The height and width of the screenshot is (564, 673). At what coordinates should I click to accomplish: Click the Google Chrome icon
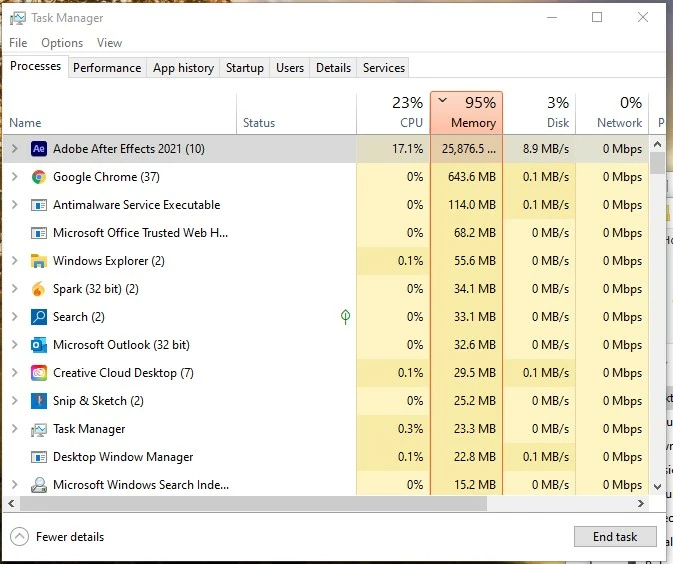tap(39, 177)
